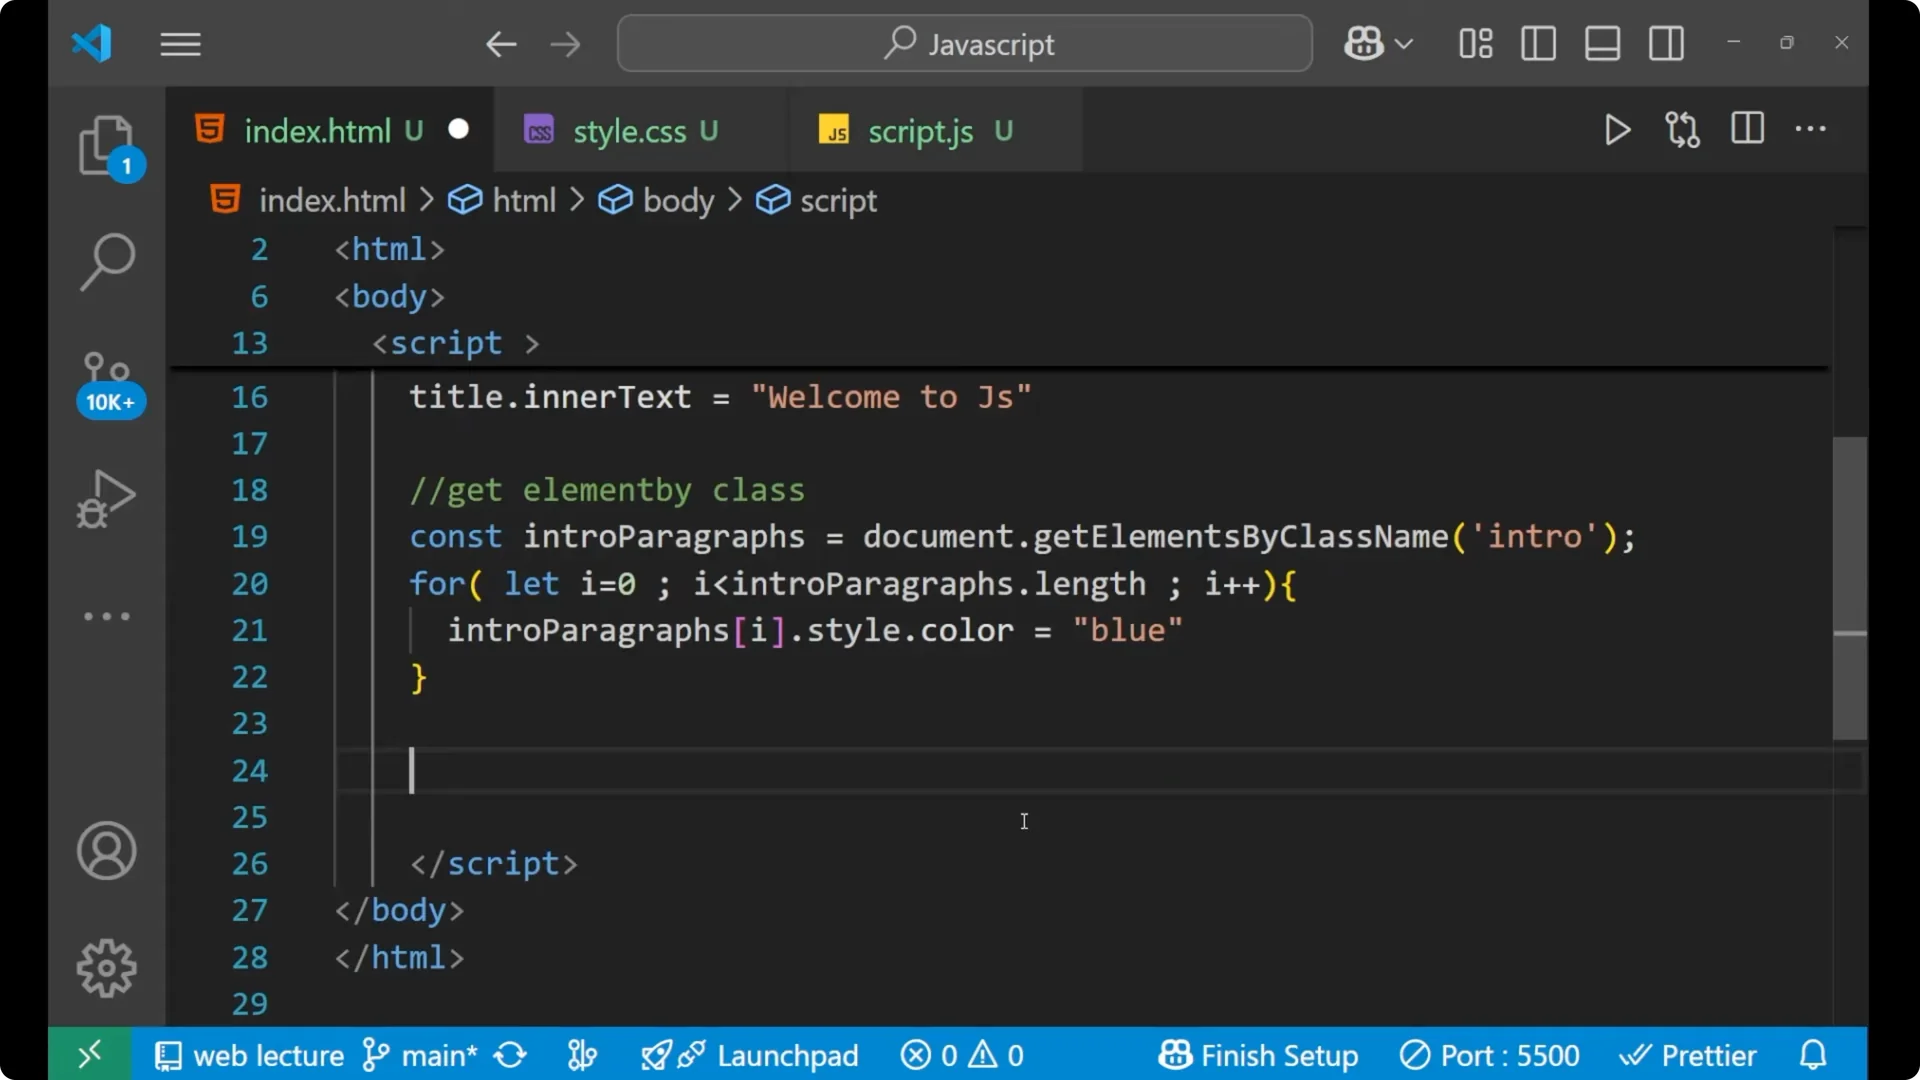This screenshot has width=1920, height=1080.
Task: Open notifications via the bell icon
Action: [1813, 1054]
